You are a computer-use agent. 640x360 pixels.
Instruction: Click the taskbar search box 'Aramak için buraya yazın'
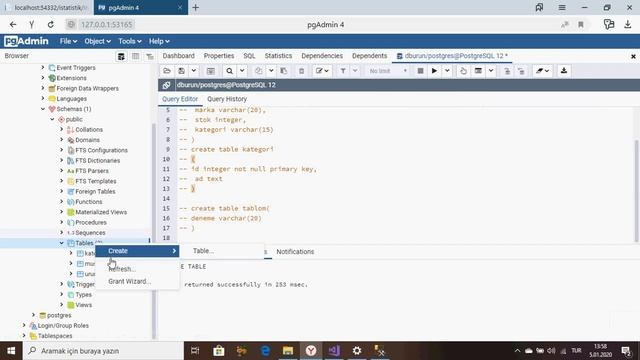pos(103,351)
